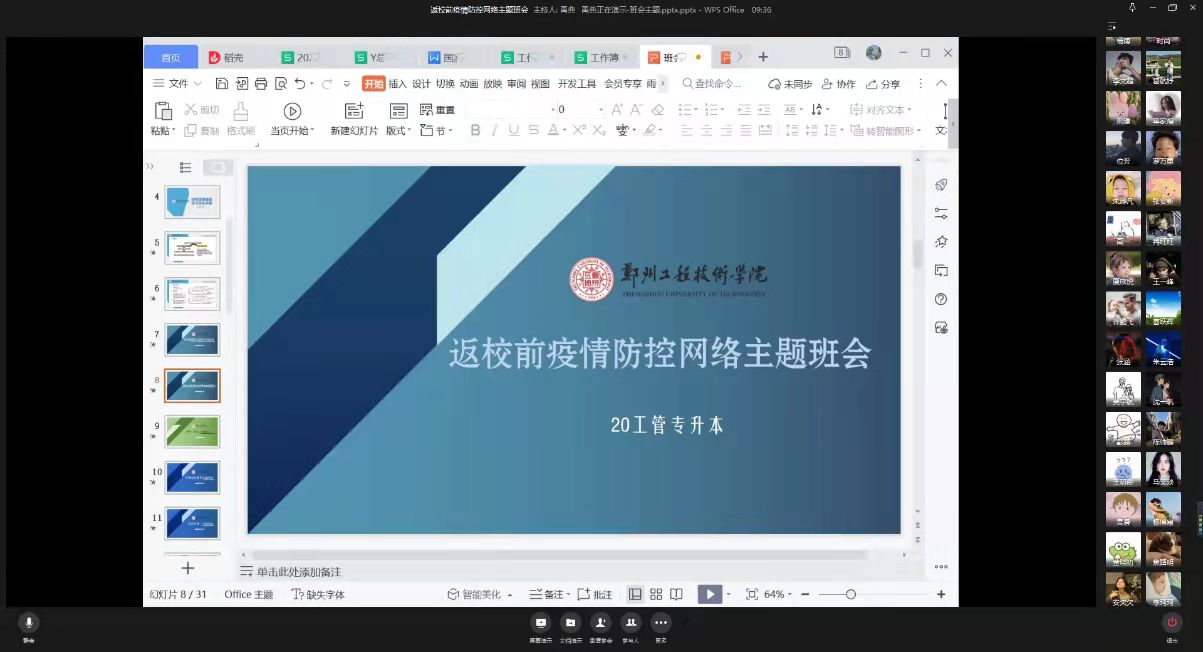Open the help question-mark icon in sidebar
Viewport: 1203px width, 652px height.
coord(941,299)
